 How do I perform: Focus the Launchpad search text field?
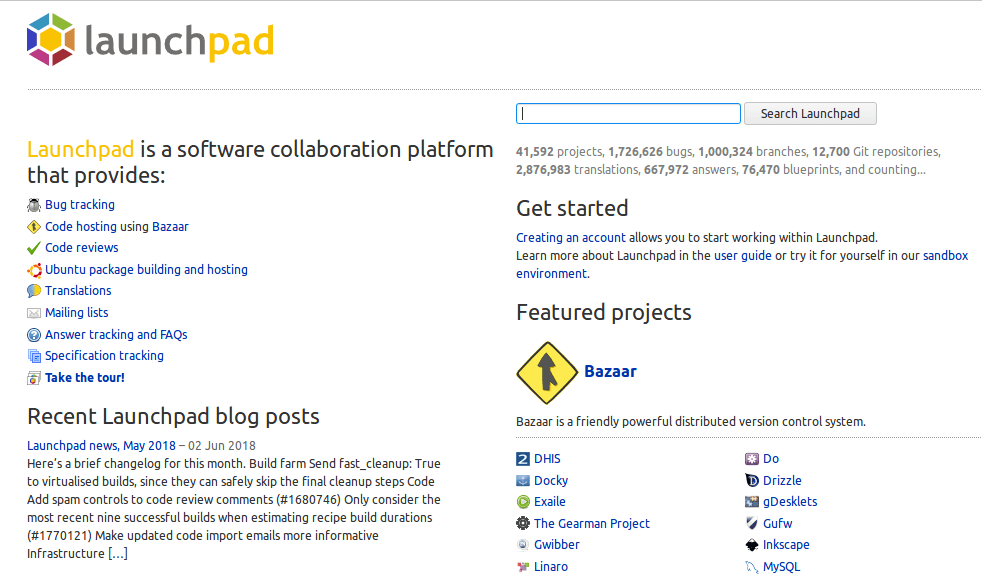[628, 114]
